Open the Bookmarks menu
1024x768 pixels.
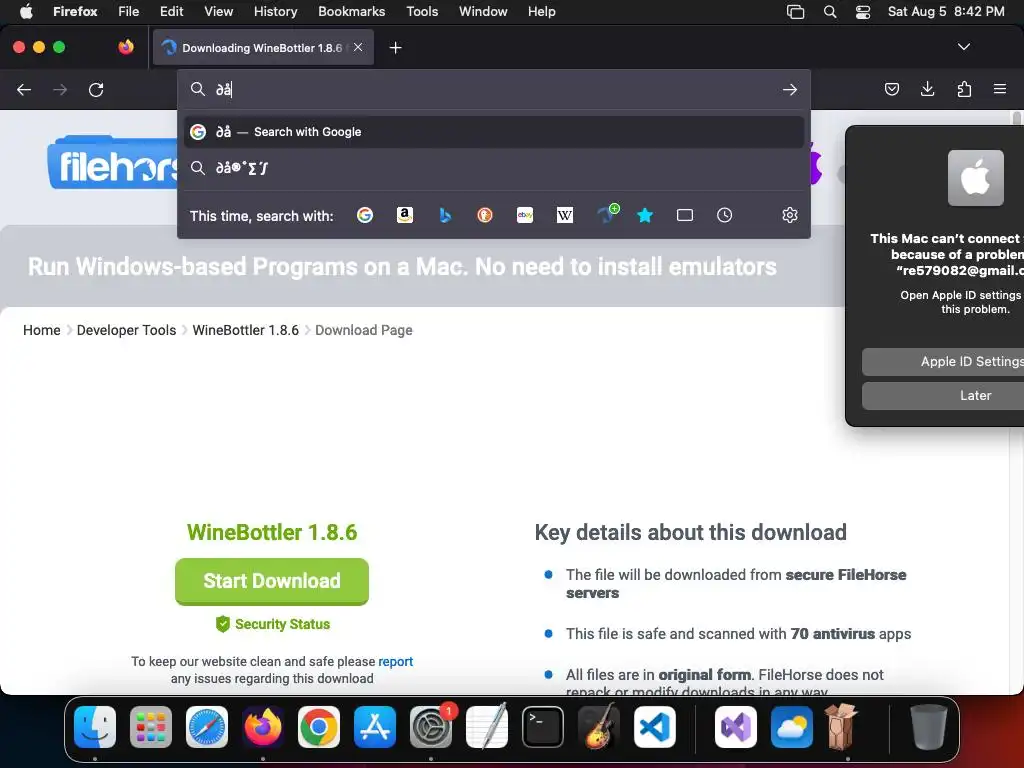tap(351, 11)
